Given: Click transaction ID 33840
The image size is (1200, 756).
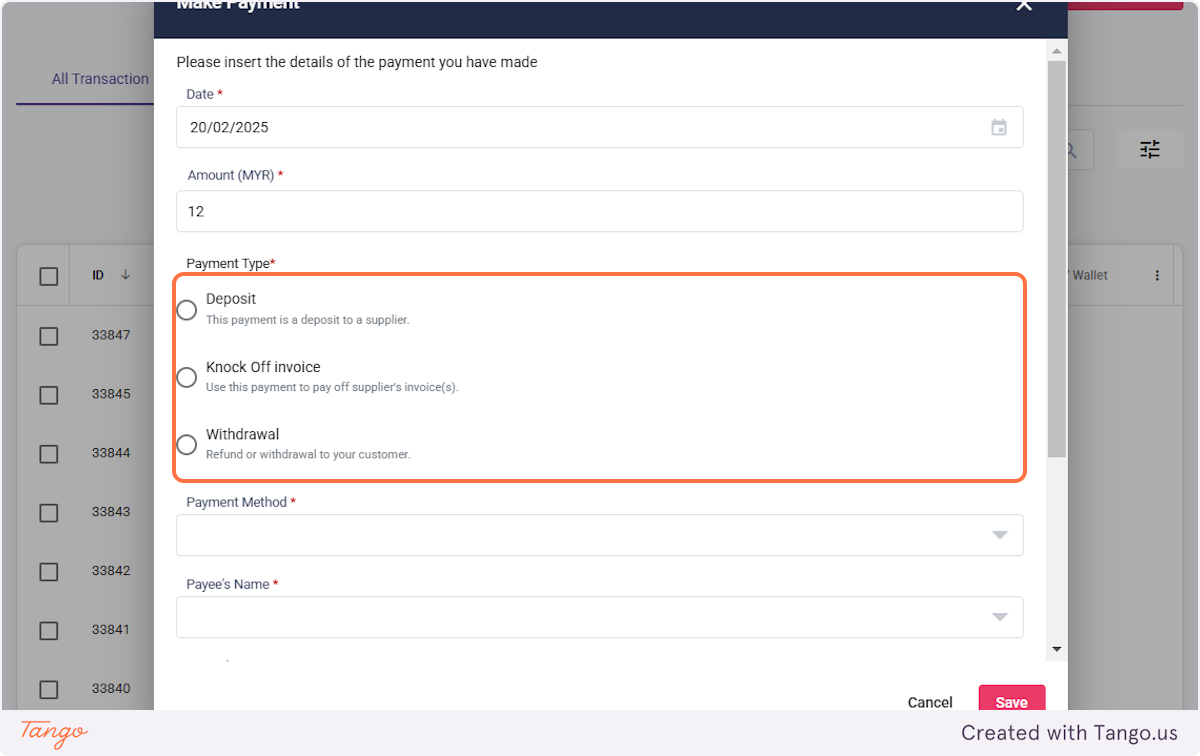Looking at the screenshot, I should pos(111,689).
